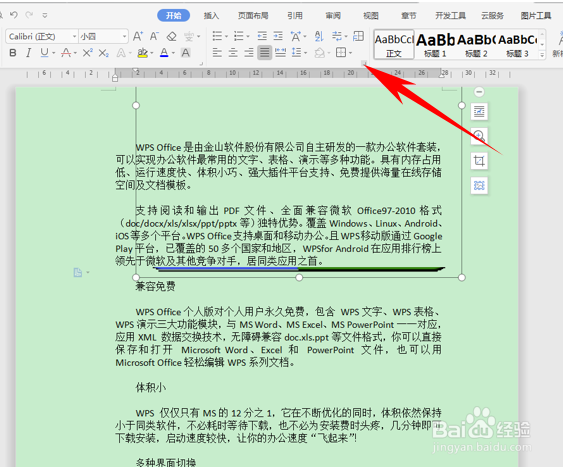This screenshot has height=467, width=563.
Task: Switch to the 插入 tab
Action: coord(211,15)
